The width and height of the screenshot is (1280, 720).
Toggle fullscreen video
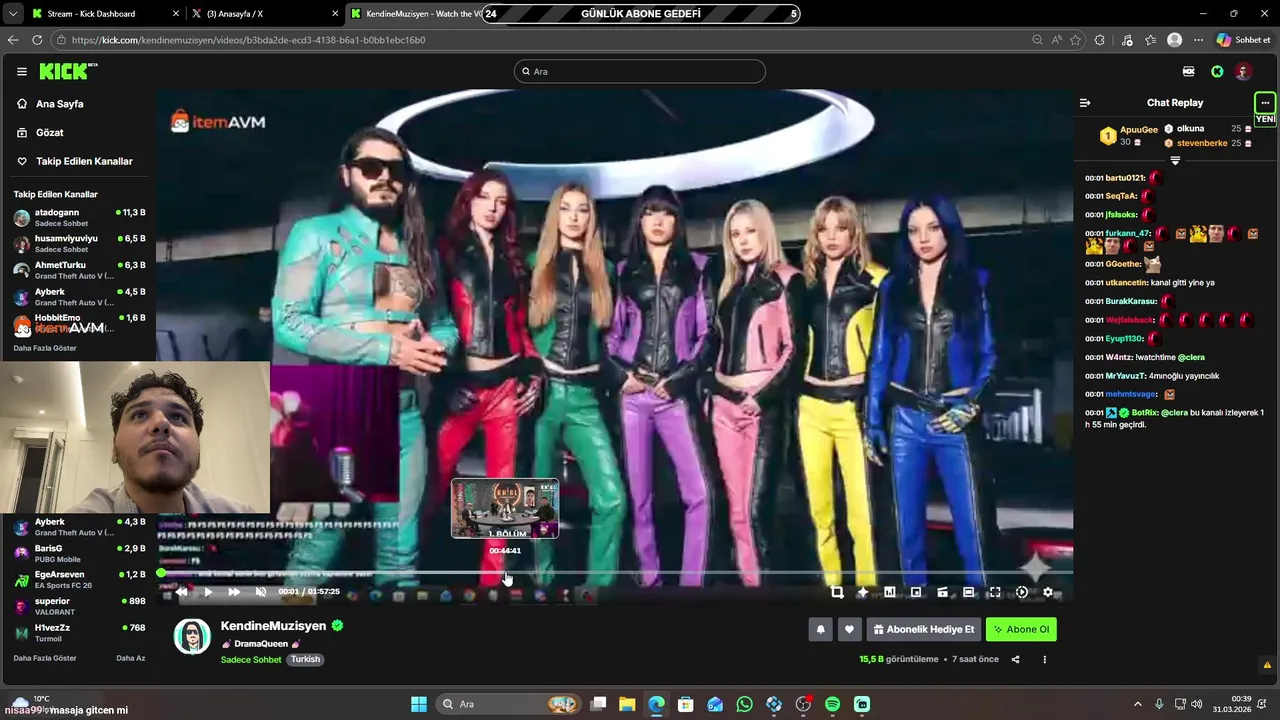pyautogui.click(x=995, y=592)
